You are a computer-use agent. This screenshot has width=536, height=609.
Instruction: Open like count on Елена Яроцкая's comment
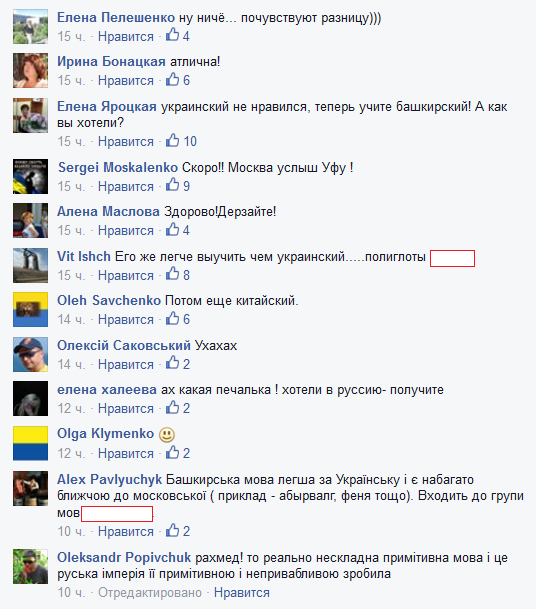point(190,141)
